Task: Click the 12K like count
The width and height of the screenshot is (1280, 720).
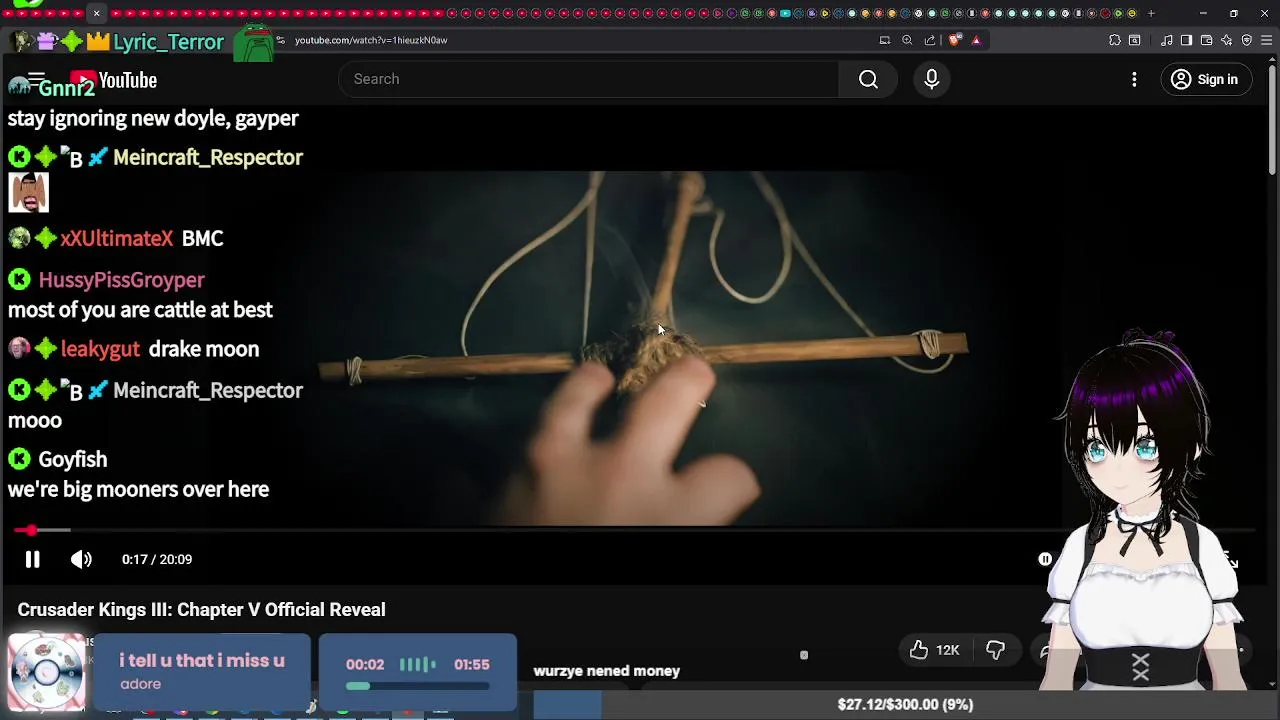Action: coord(947,650)
